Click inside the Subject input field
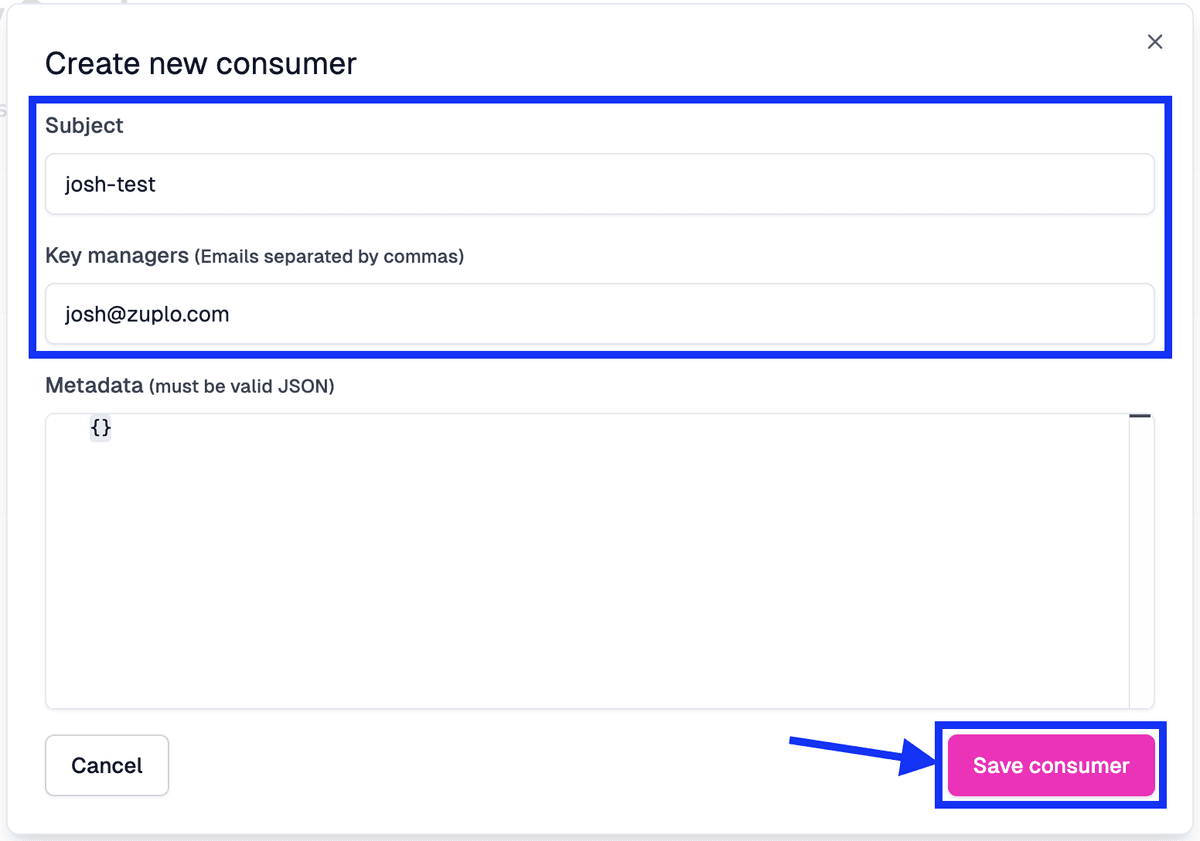1200x841 pixels. pos(600,184)
